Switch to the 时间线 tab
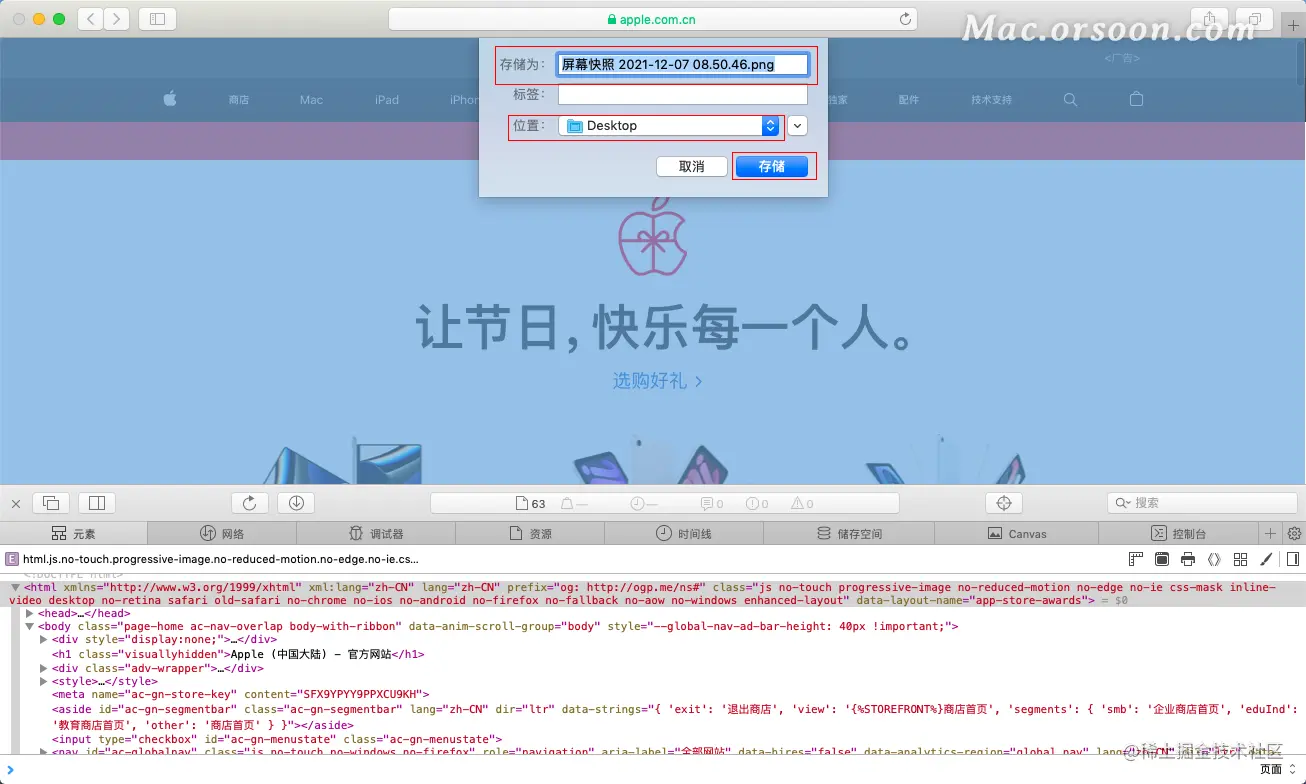 coord(684,534)
